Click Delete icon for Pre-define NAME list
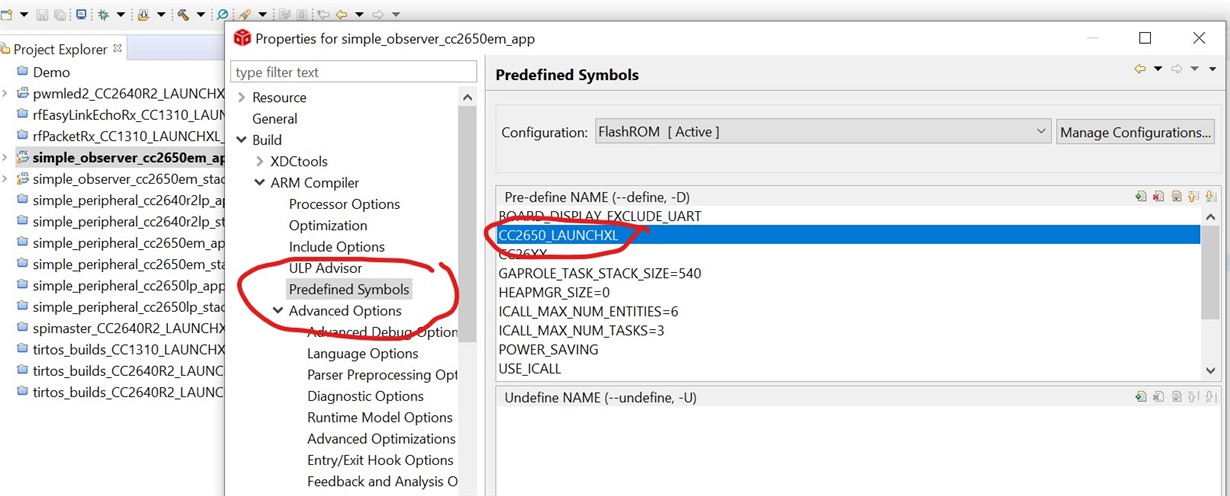 point(1158,196)
